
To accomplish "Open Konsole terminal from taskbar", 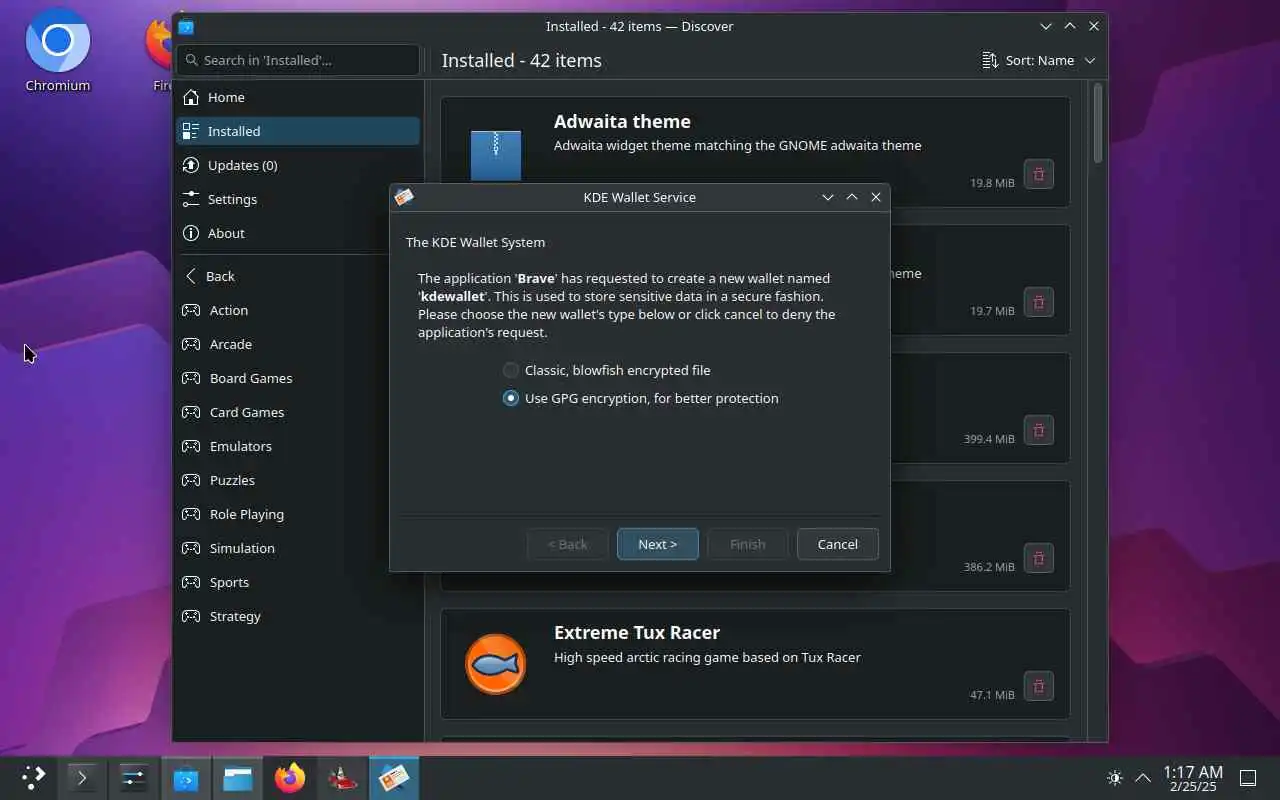I will click(x=82, y=777).
